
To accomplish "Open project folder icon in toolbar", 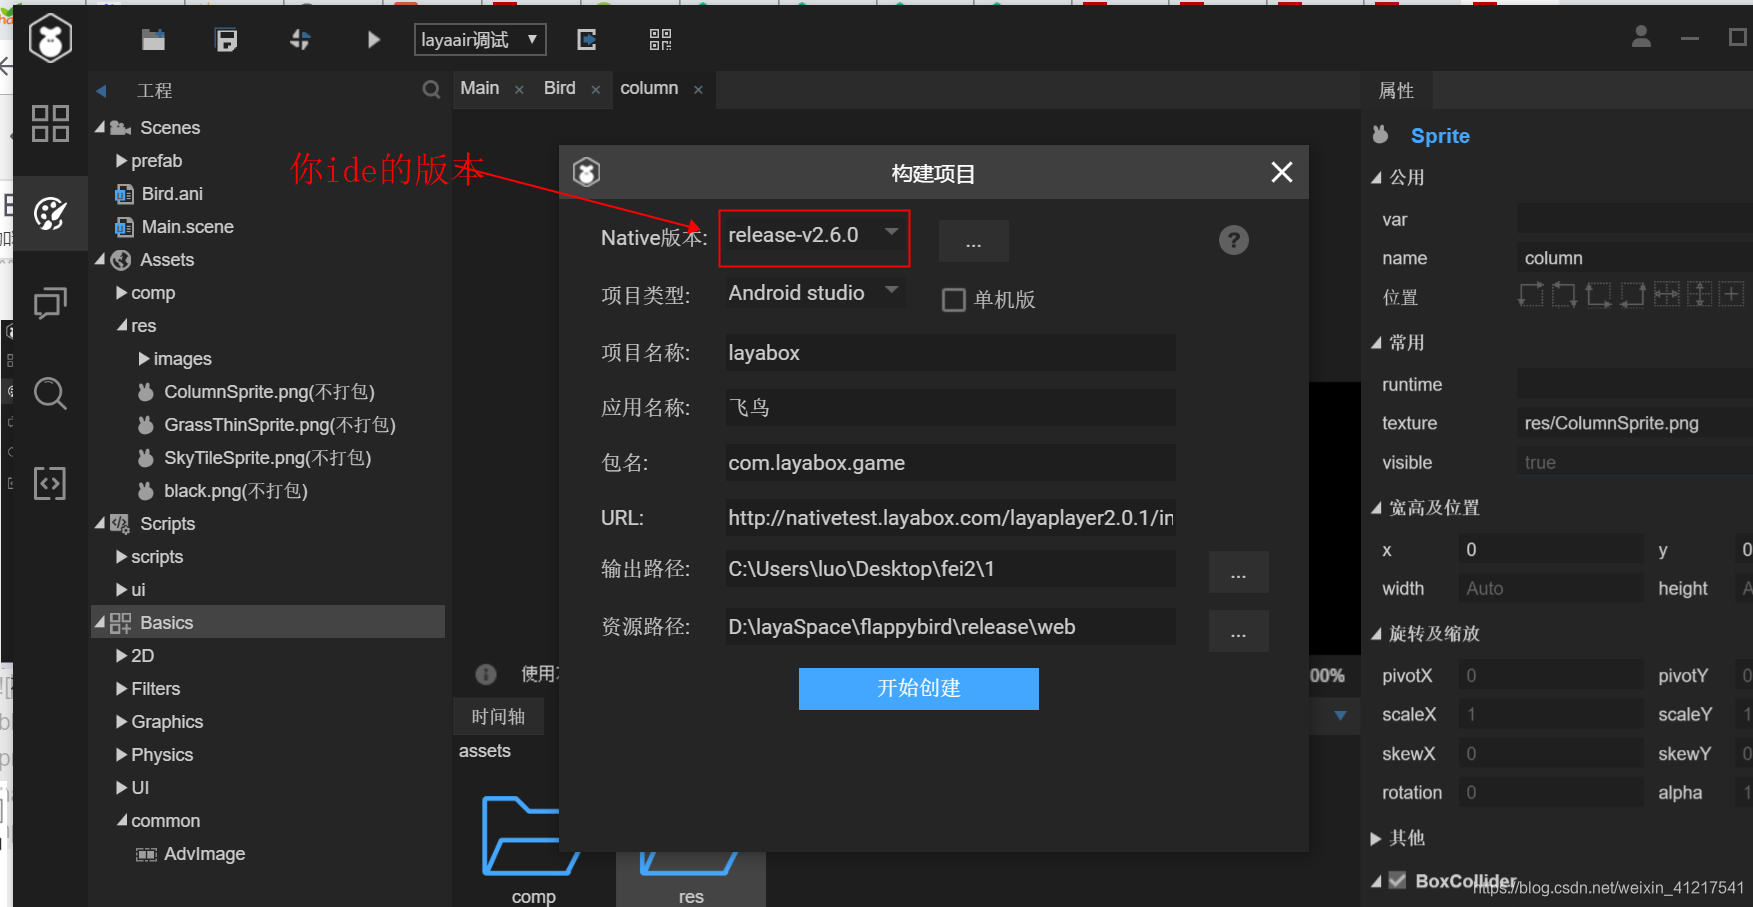I will coord(153,40).
